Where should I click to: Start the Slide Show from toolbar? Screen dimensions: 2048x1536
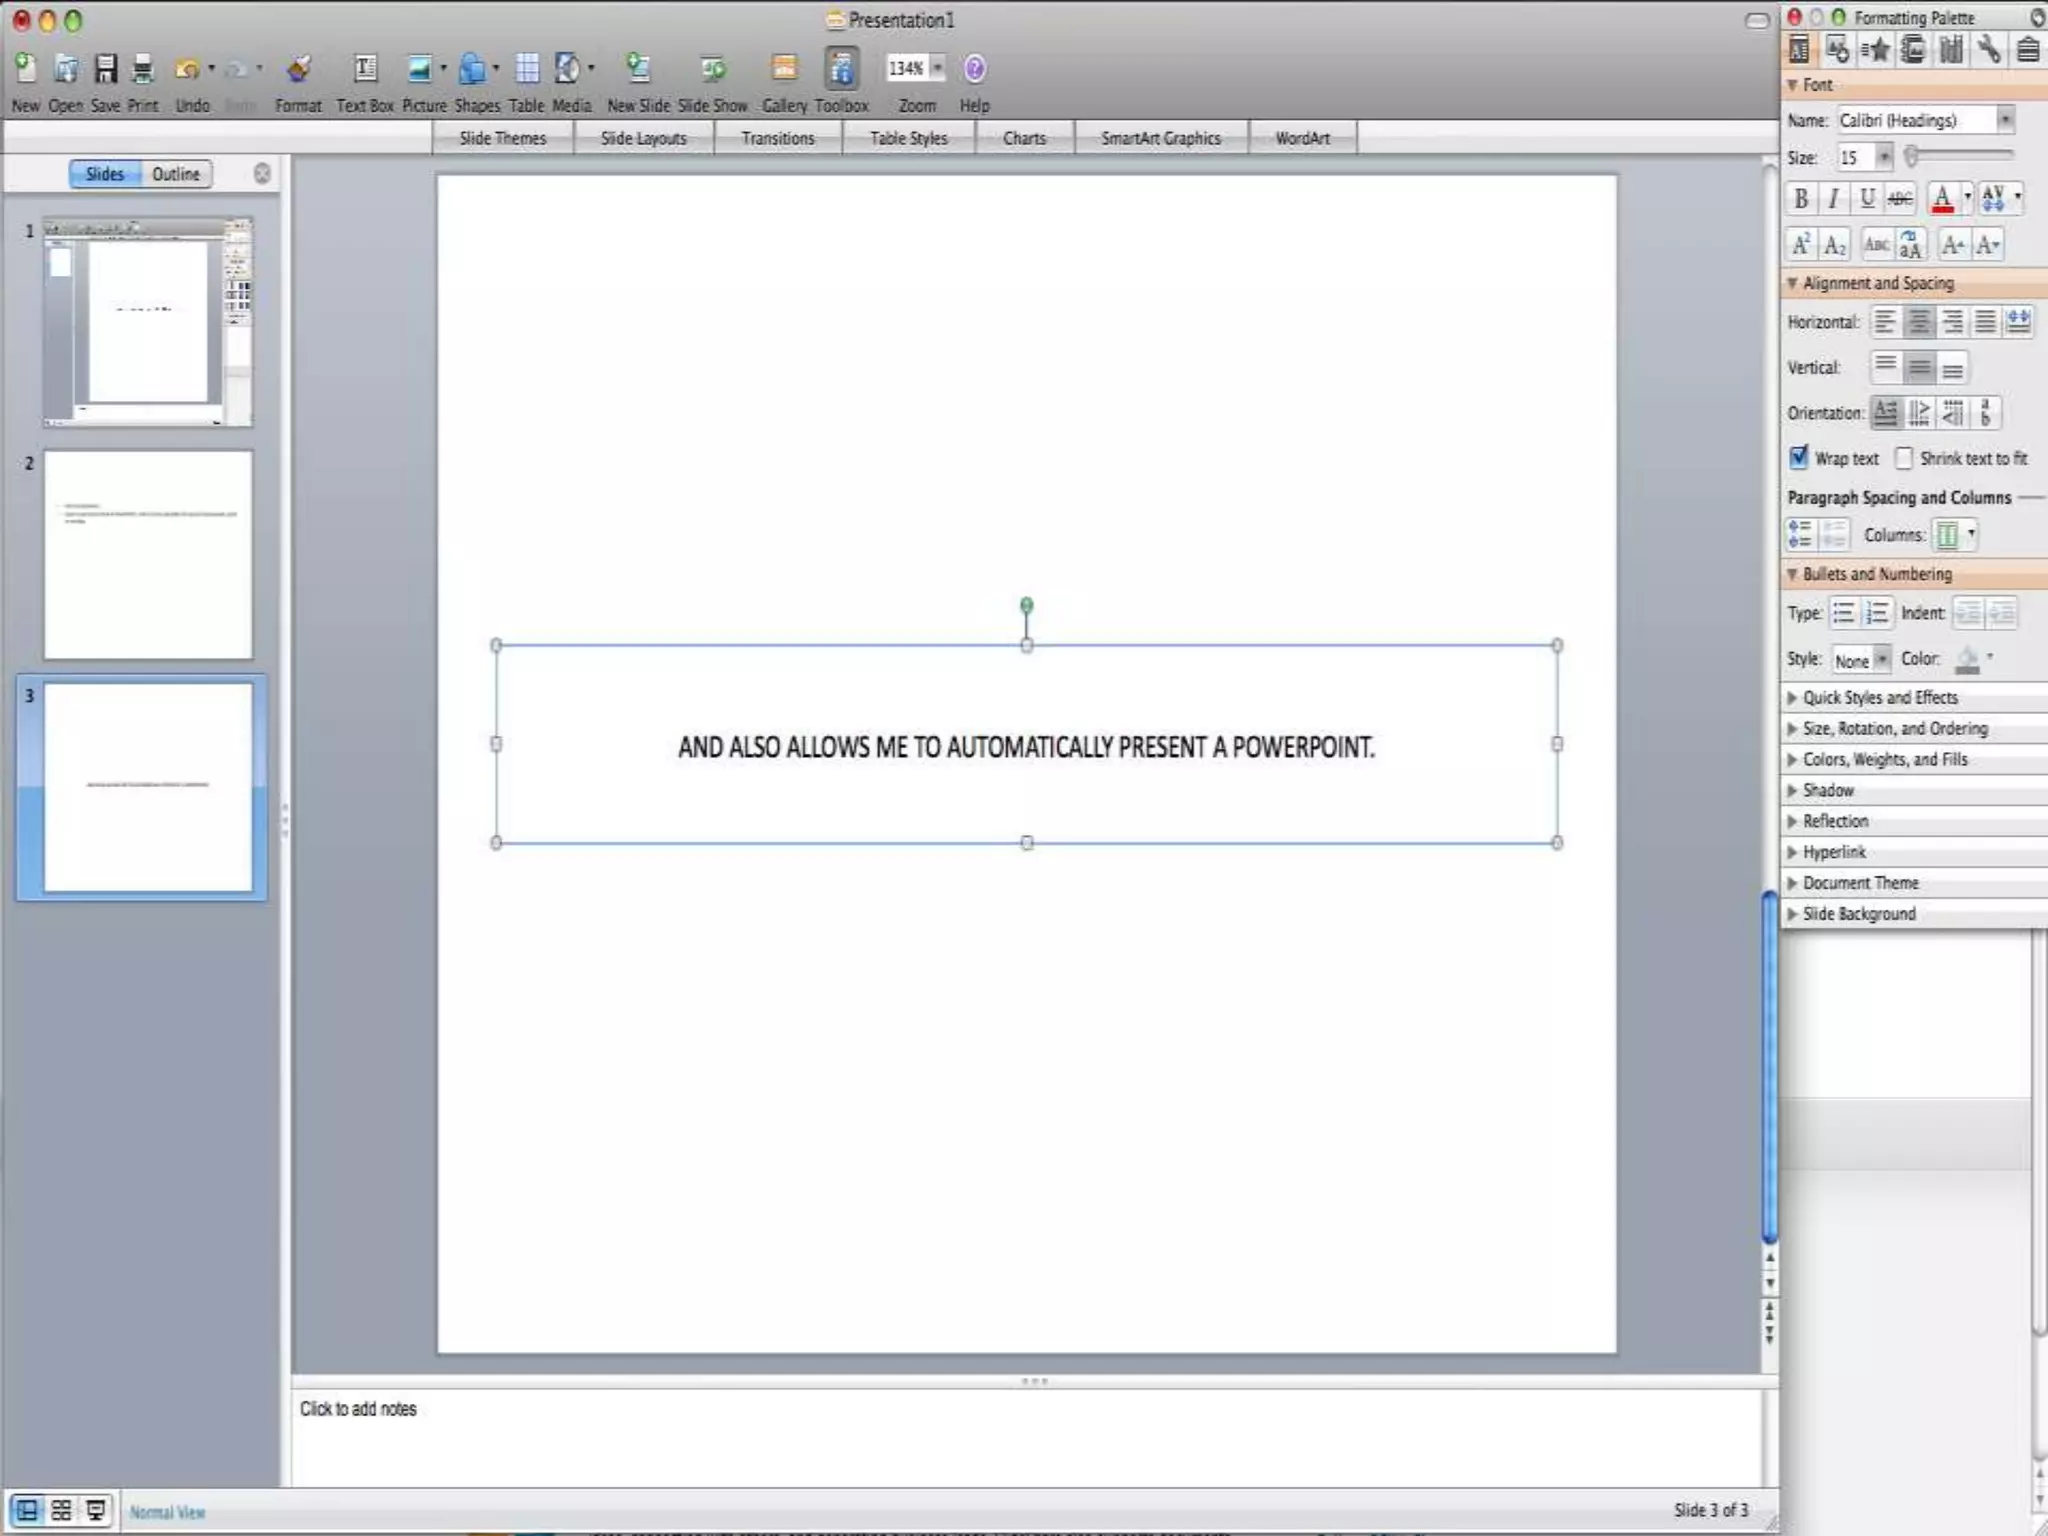tap(712, 69)
